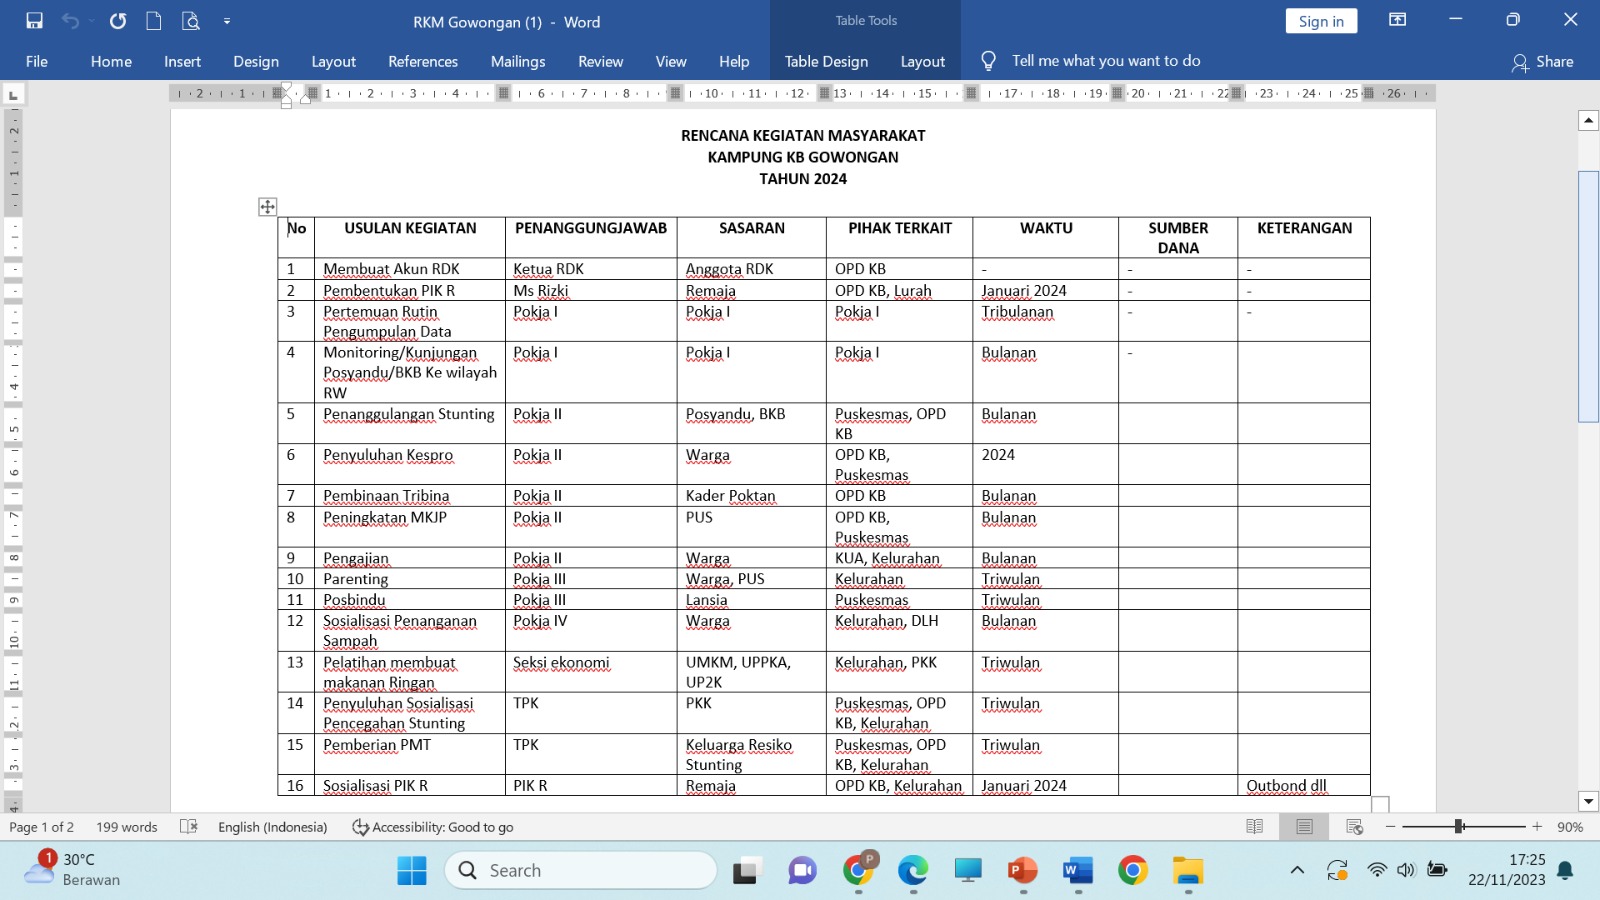Click the Undo arrow in the quick access toolbar

pos(70,21)
